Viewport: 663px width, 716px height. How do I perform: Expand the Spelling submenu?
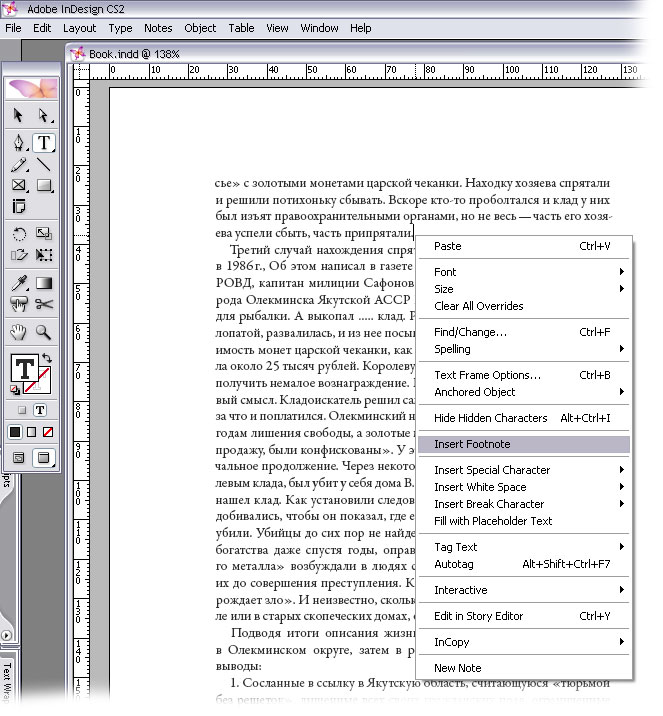click(524, 349)
